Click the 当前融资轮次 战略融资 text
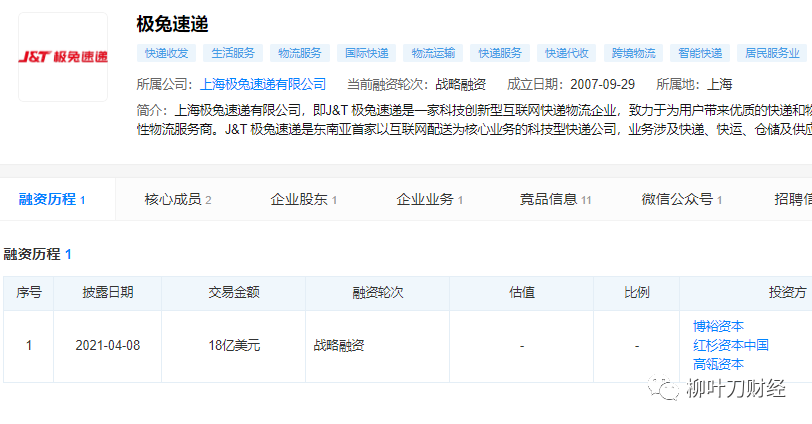812x424 pixels. coord(416,84)
